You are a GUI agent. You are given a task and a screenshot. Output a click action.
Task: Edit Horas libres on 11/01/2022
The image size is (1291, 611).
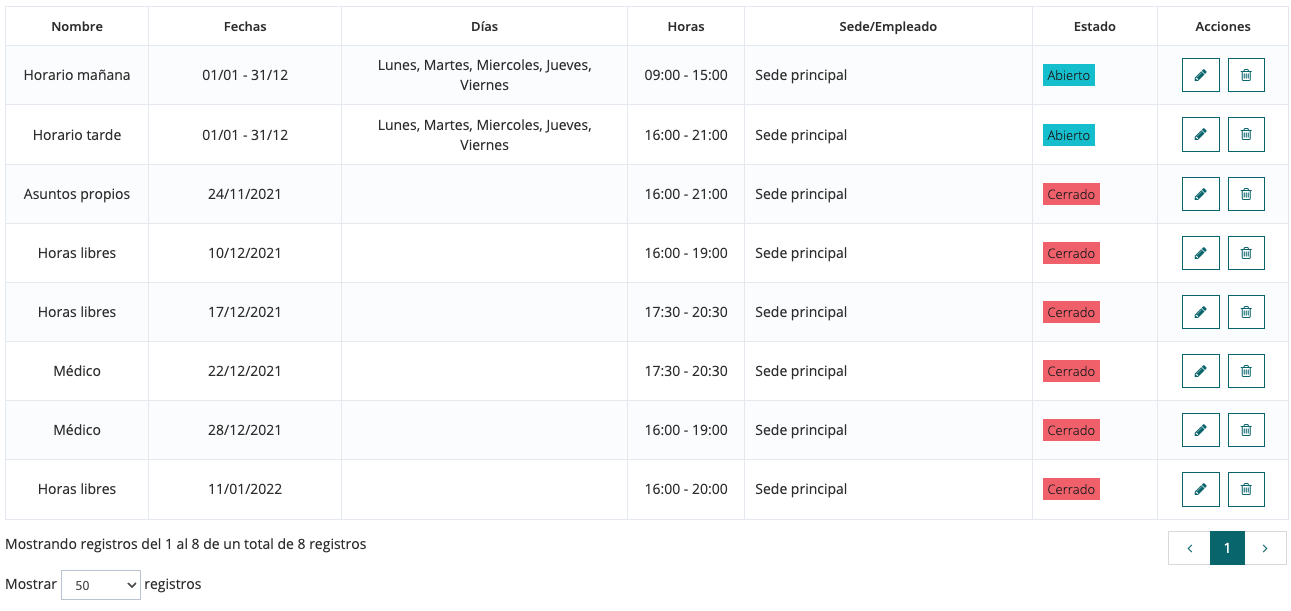click(x=1200, y=489)
